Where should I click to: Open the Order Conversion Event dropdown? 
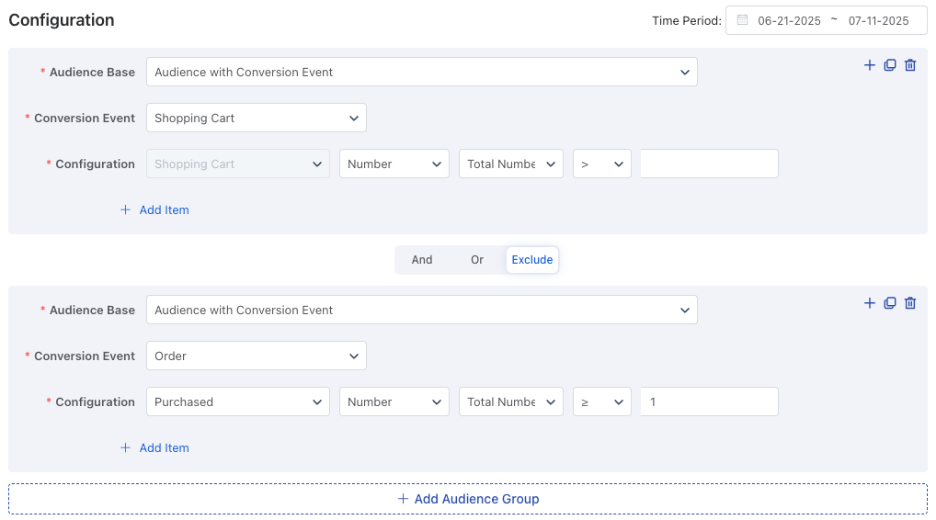(x=256, y=356)
